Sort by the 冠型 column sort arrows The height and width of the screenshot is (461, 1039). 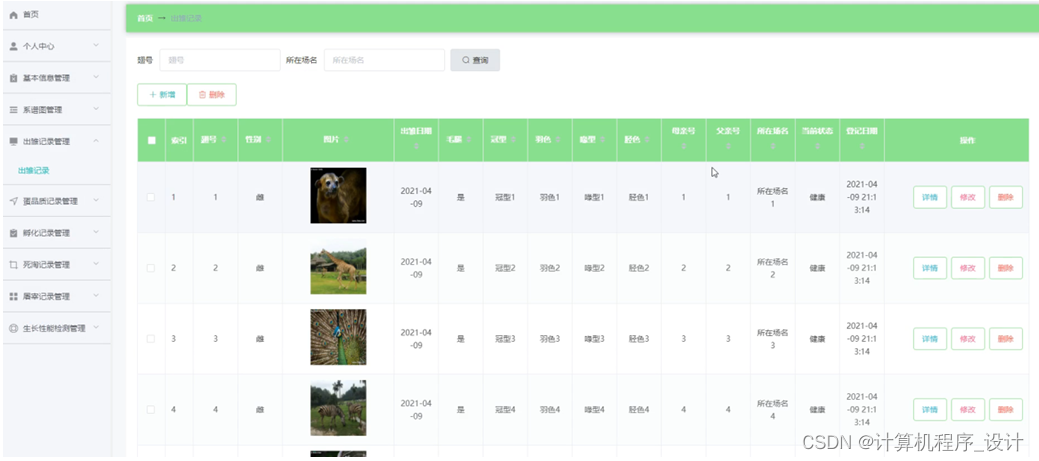pos(514,140)
